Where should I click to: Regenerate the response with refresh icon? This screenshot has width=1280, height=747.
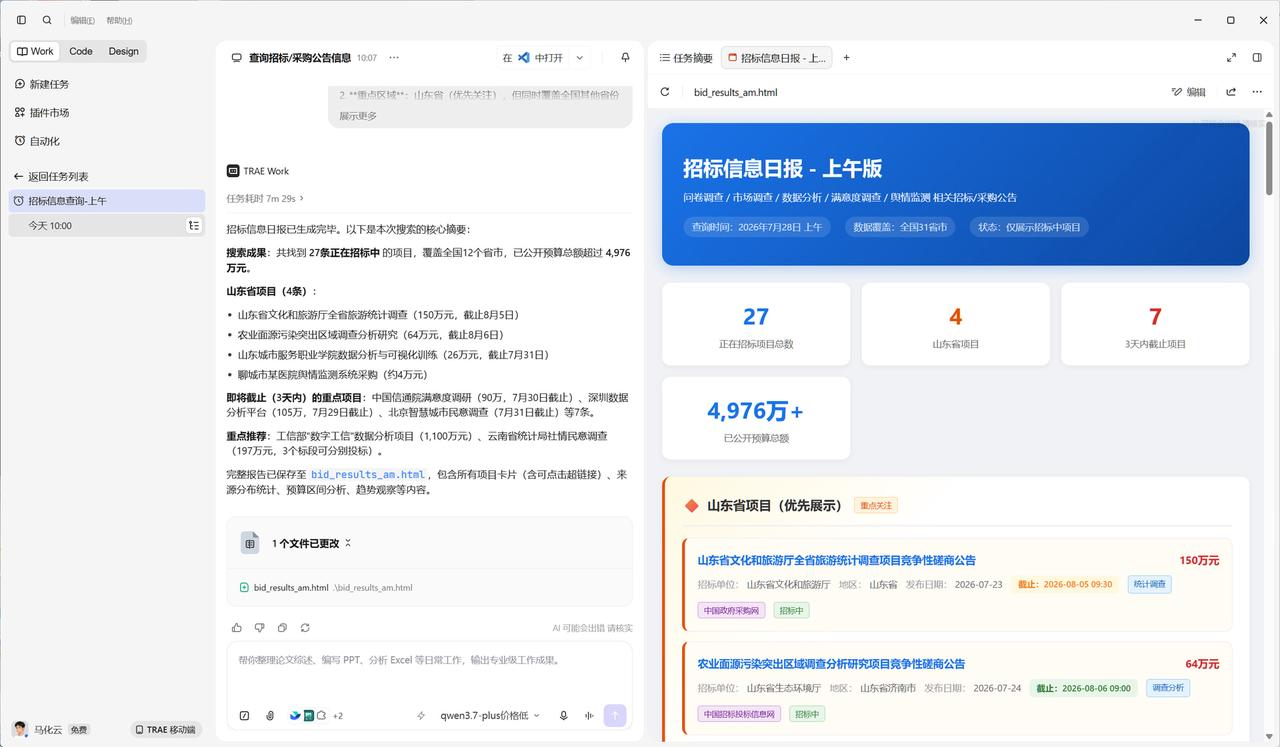[305, 628]
